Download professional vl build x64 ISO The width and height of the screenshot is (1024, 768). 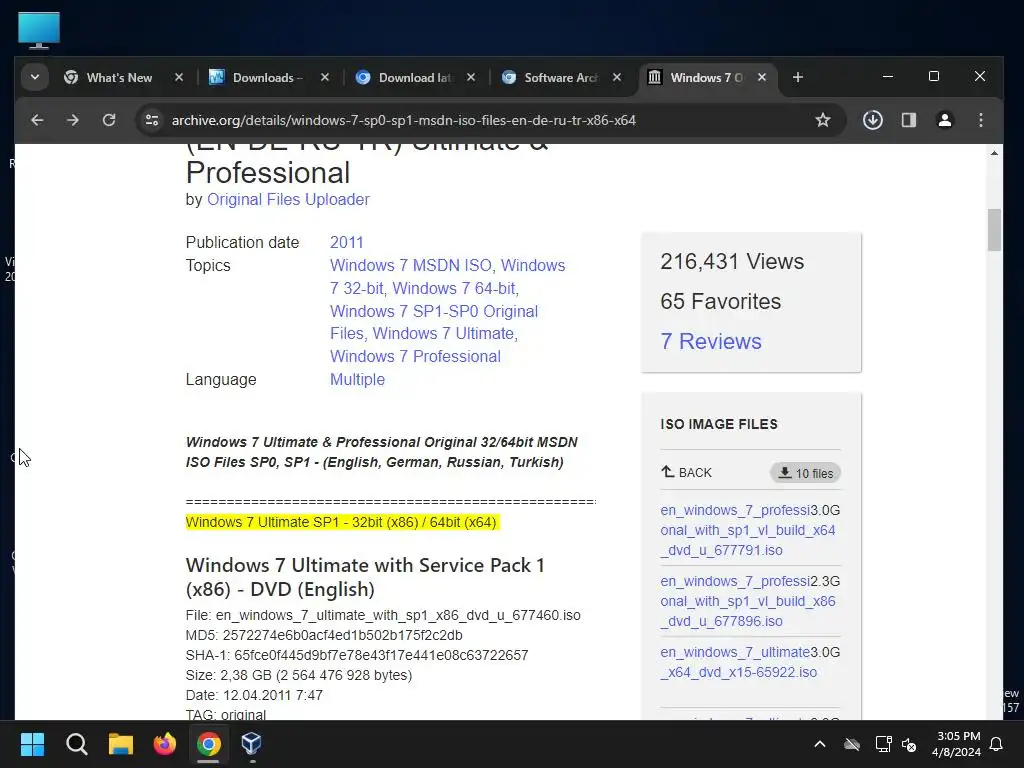[748, 530]
